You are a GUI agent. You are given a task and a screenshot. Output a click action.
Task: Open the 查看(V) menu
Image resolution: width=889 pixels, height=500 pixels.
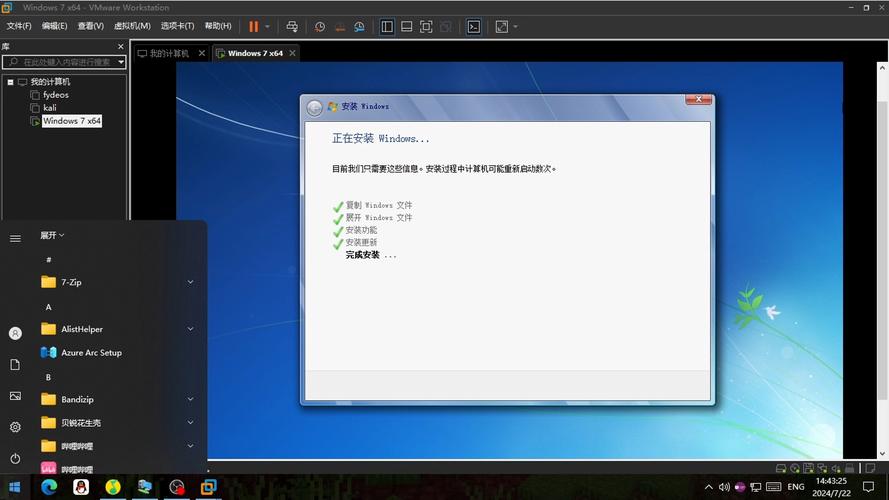91,26
